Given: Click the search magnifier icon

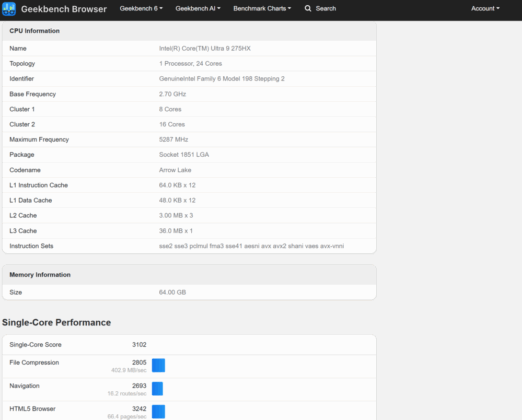Looking at the screenshot, I should tap(308, 8).
